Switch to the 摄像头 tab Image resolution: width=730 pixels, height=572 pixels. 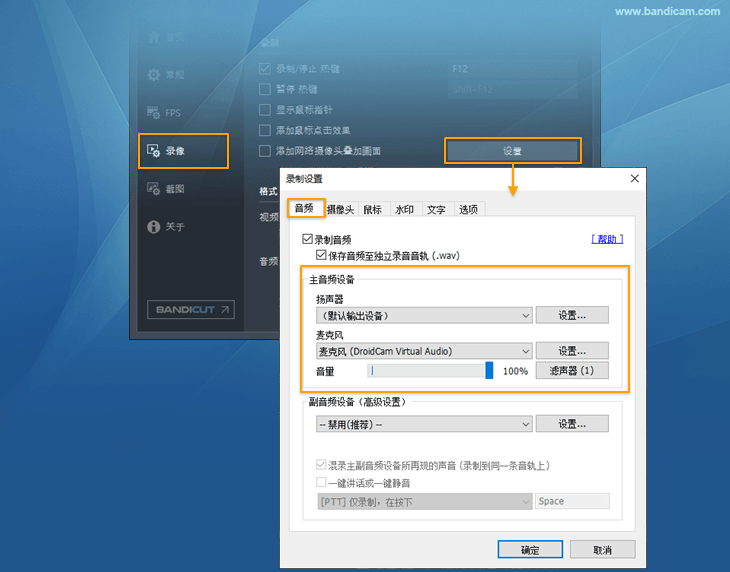(341, 210)
